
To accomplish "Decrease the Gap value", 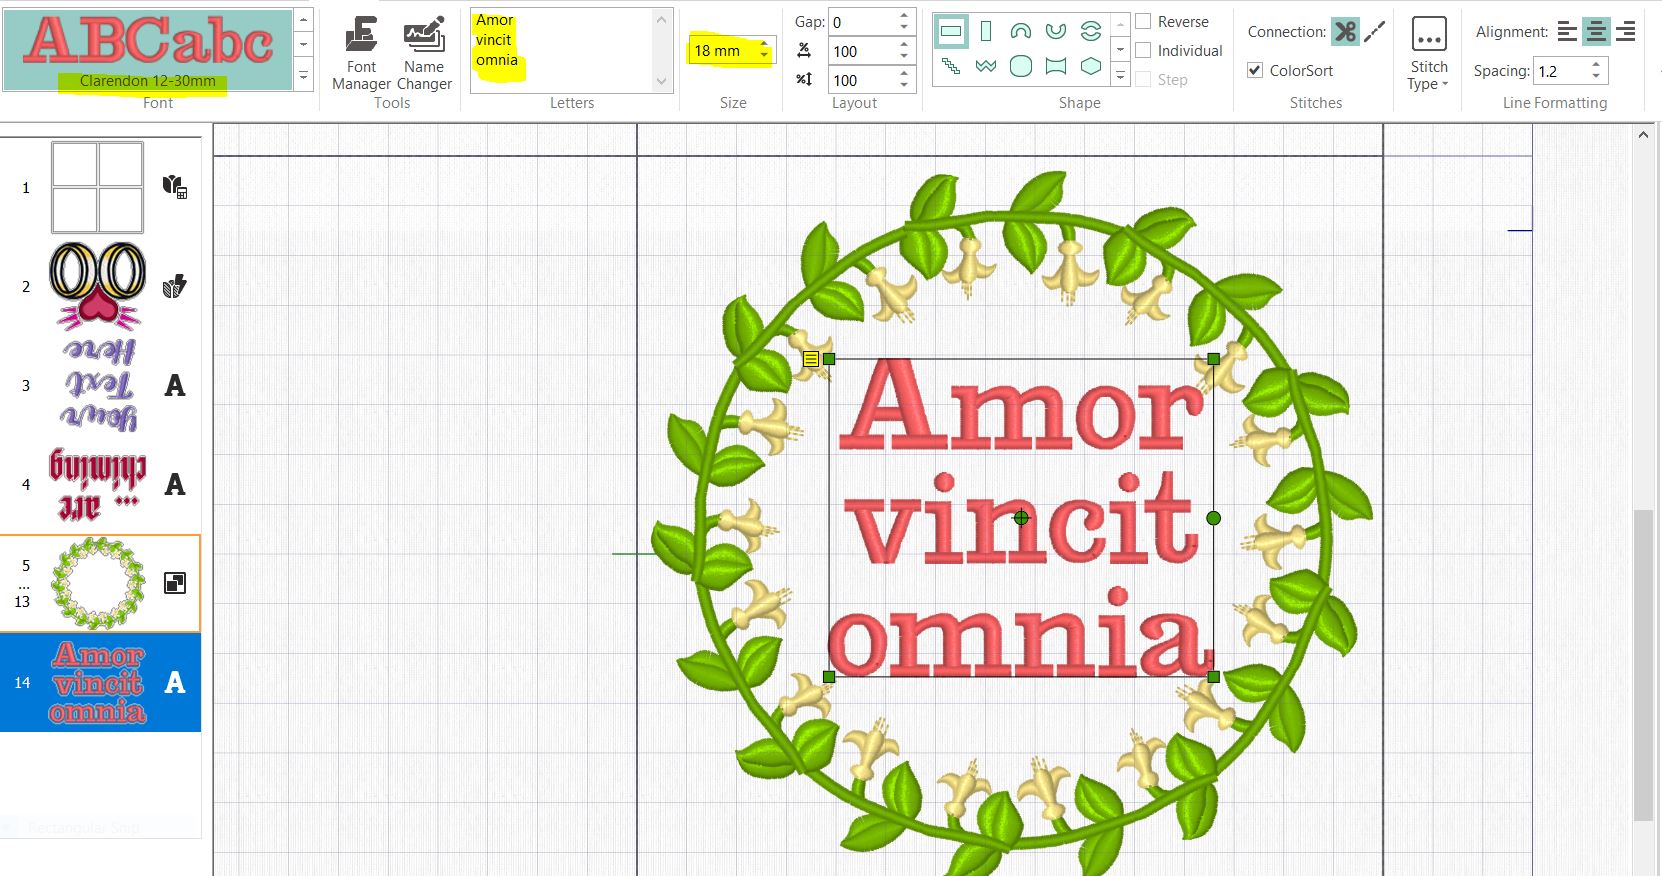I will click(x=904, y=27).
